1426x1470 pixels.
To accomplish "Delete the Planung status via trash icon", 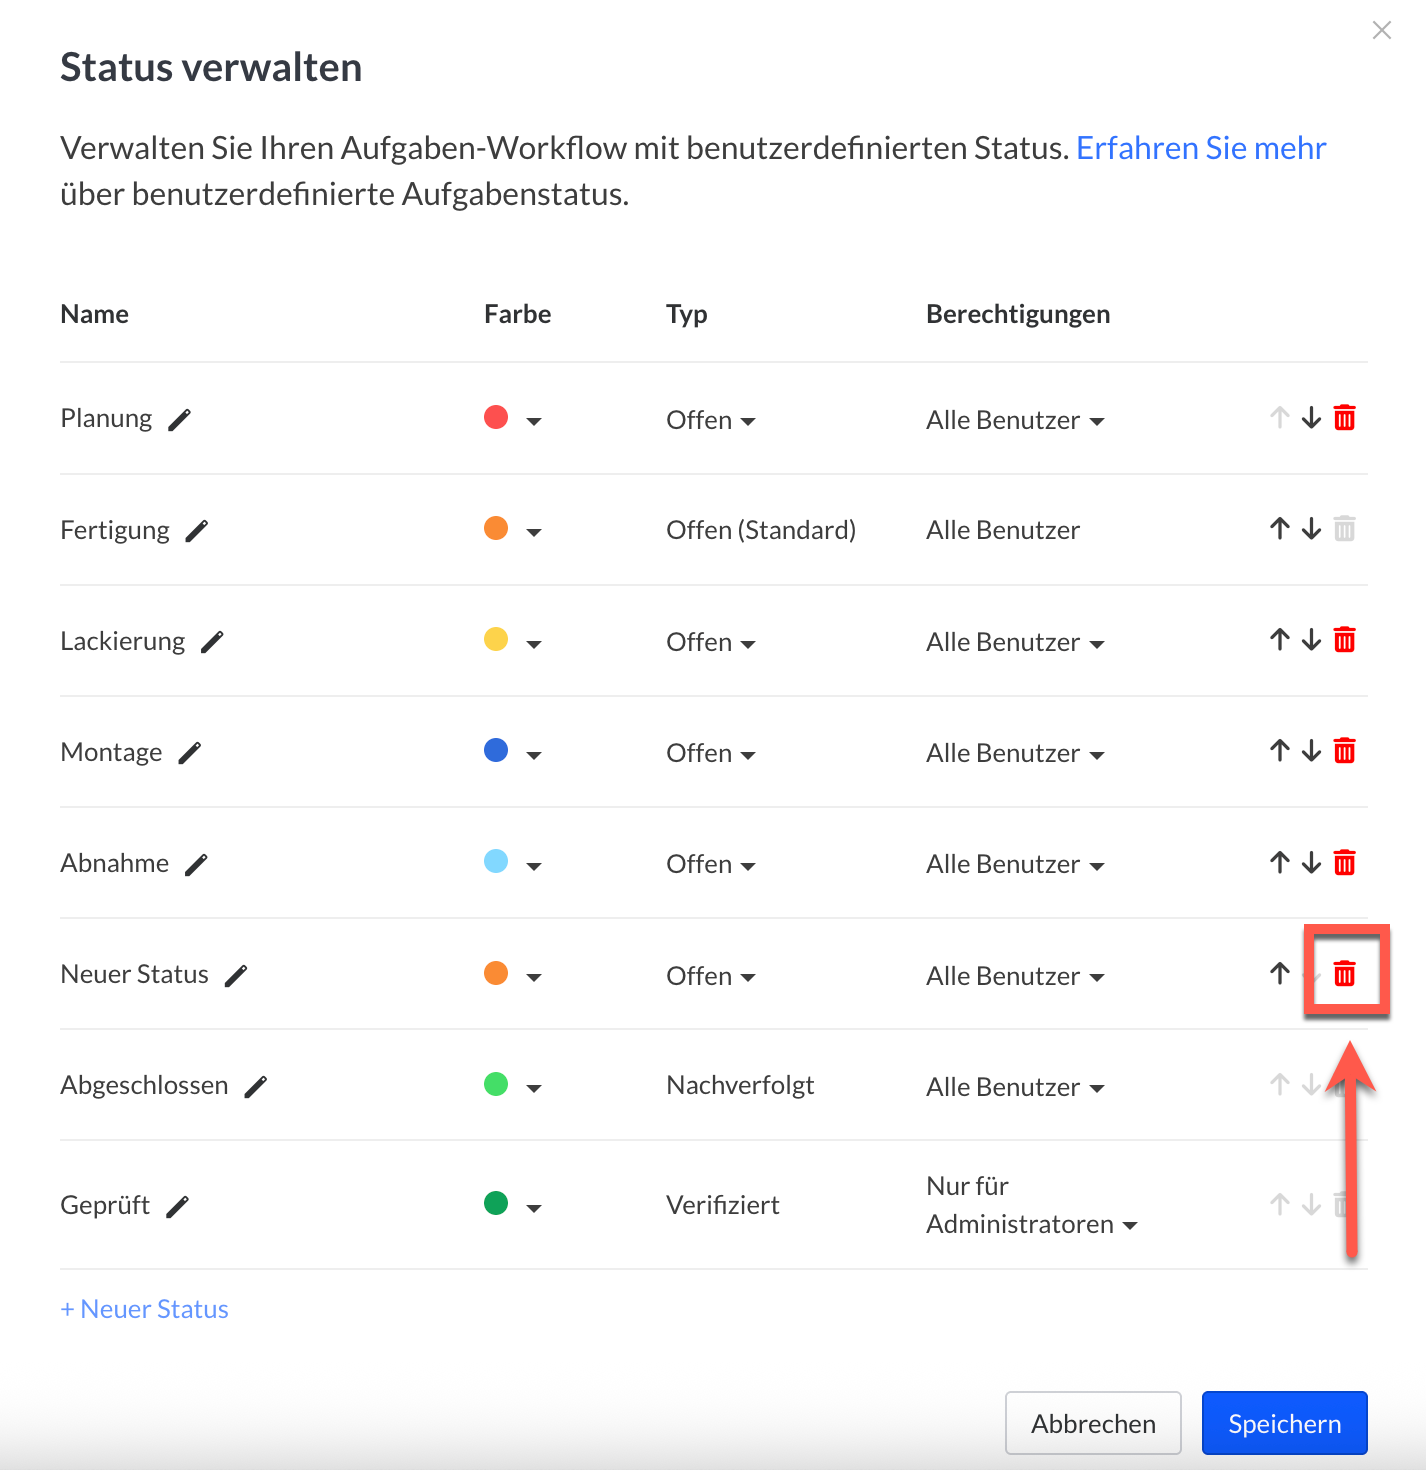I will (x=1344, y=418).
